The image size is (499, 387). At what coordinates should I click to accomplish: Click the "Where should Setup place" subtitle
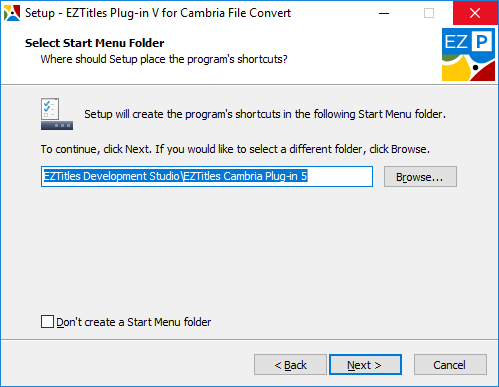[164, 59]
